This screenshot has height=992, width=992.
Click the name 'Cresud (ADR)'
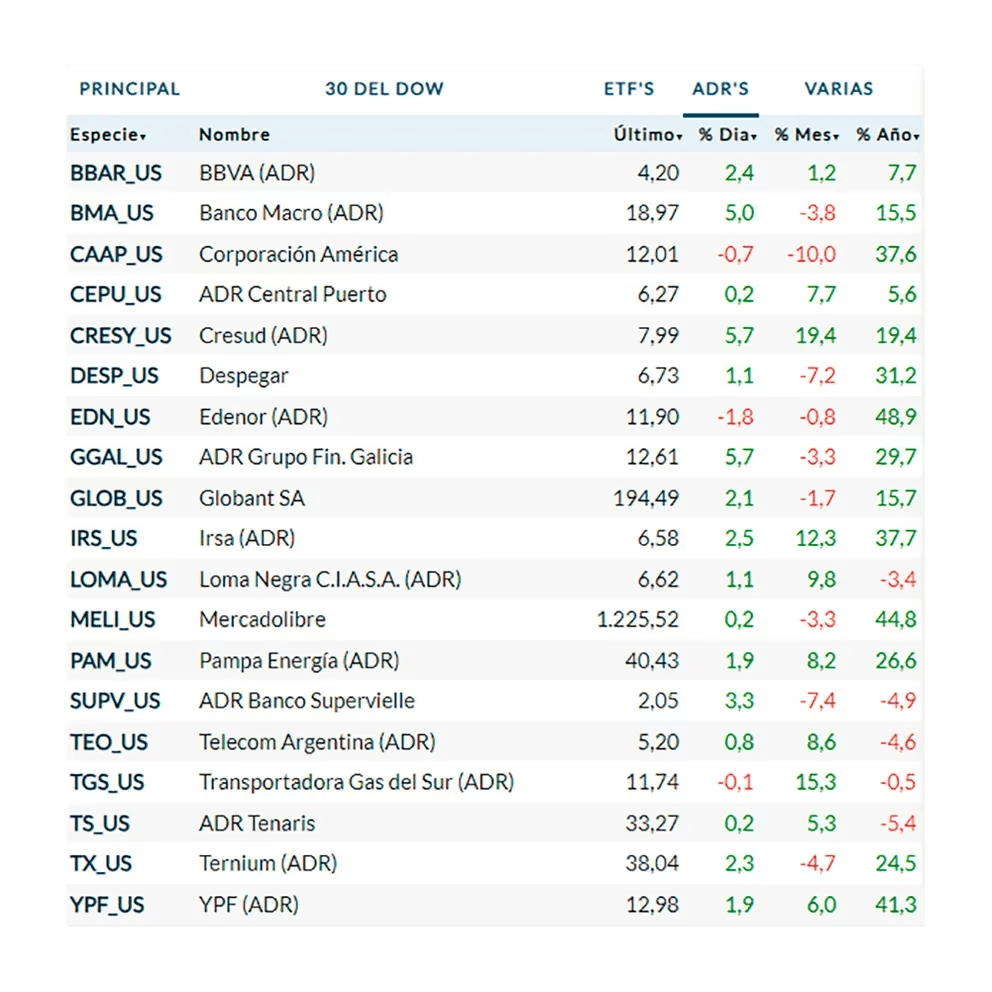coord(263,335)
